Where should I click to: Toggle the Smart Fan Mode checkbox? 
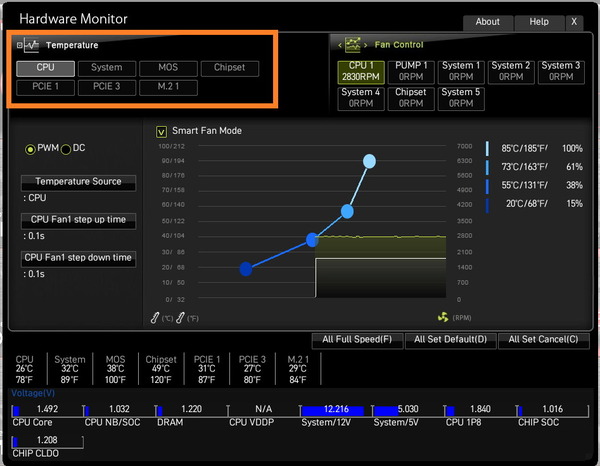click(x=161, y=132)
